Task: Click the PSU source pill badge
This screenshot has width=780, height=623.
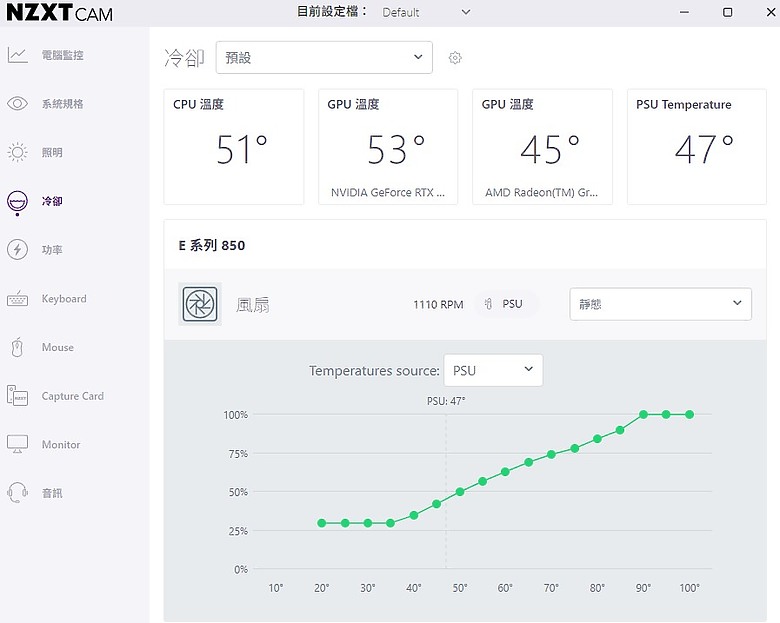Action: point(506,304)
